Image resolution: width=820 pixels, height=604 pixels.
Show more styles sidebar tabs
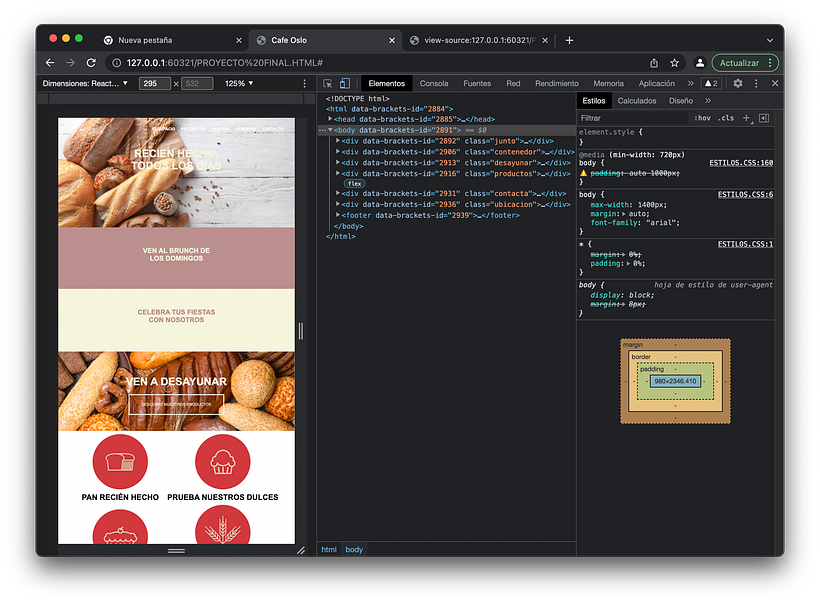(708, 101)
